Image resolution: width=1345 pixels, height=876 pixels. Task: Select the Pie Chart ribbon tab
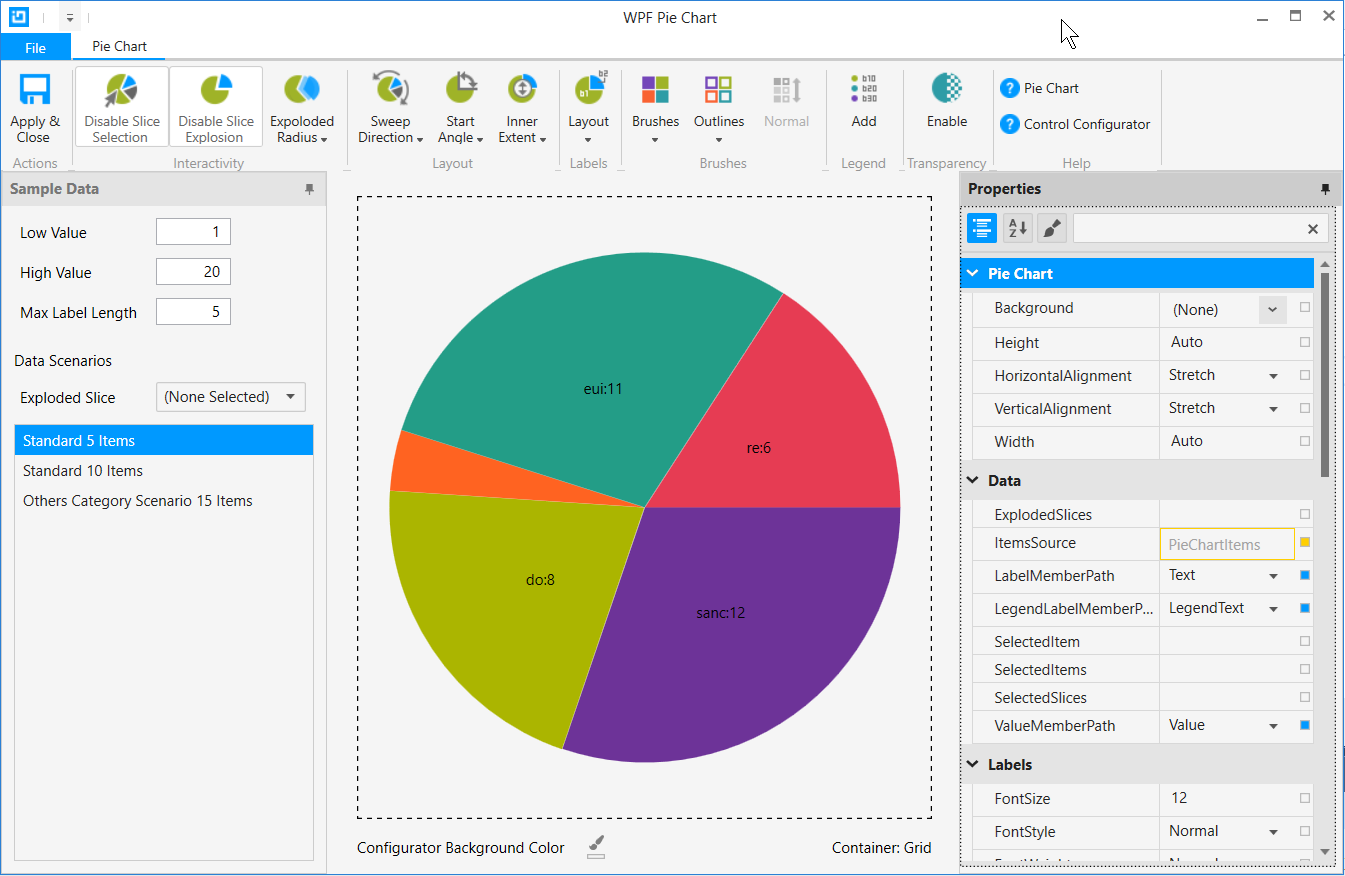119,46
